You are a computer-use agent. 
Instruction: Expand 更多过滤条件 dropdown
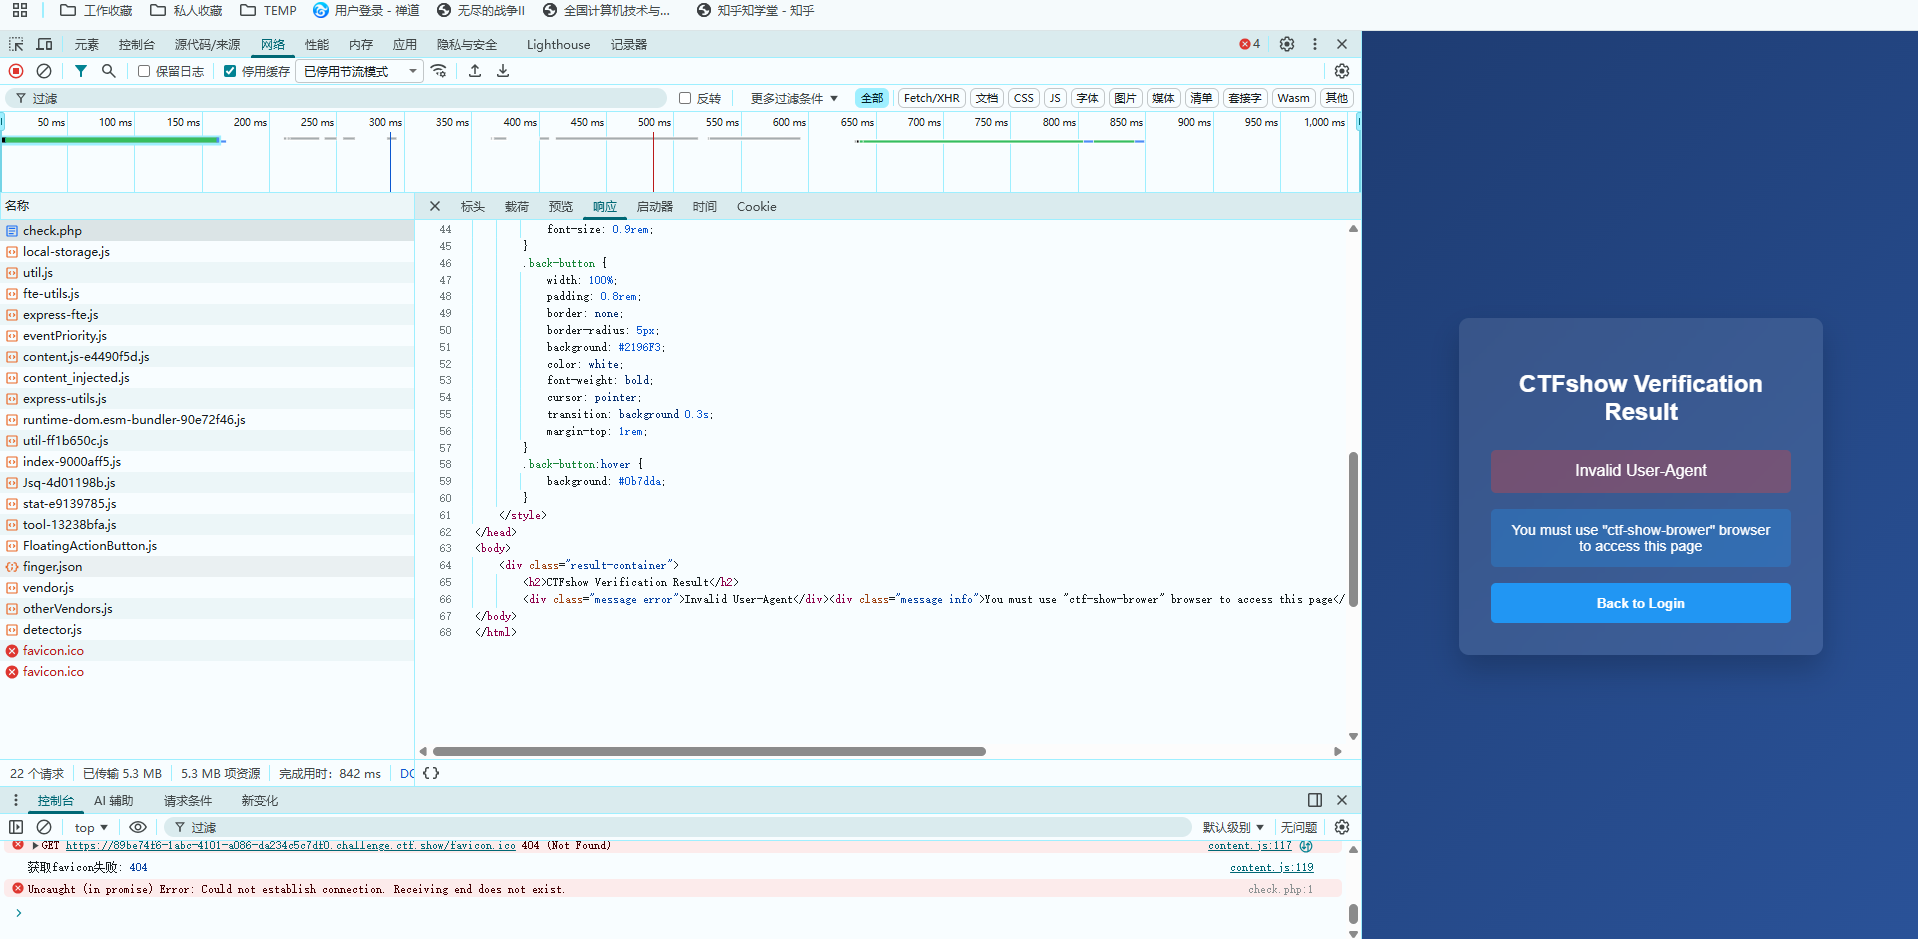point(794,98)
